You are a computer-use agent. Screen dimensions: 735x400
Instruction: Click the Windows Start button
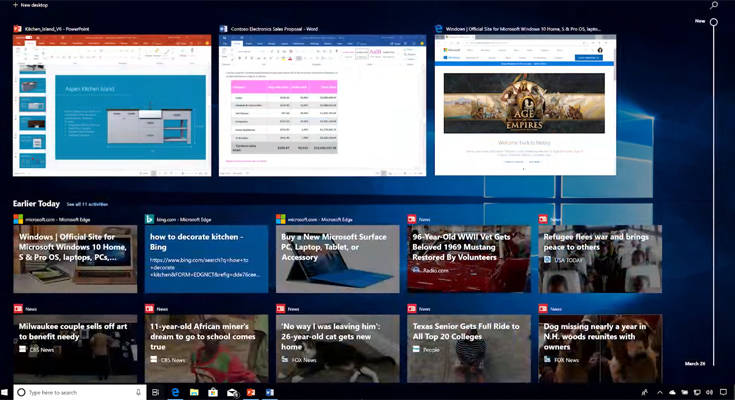coord(6,392)
